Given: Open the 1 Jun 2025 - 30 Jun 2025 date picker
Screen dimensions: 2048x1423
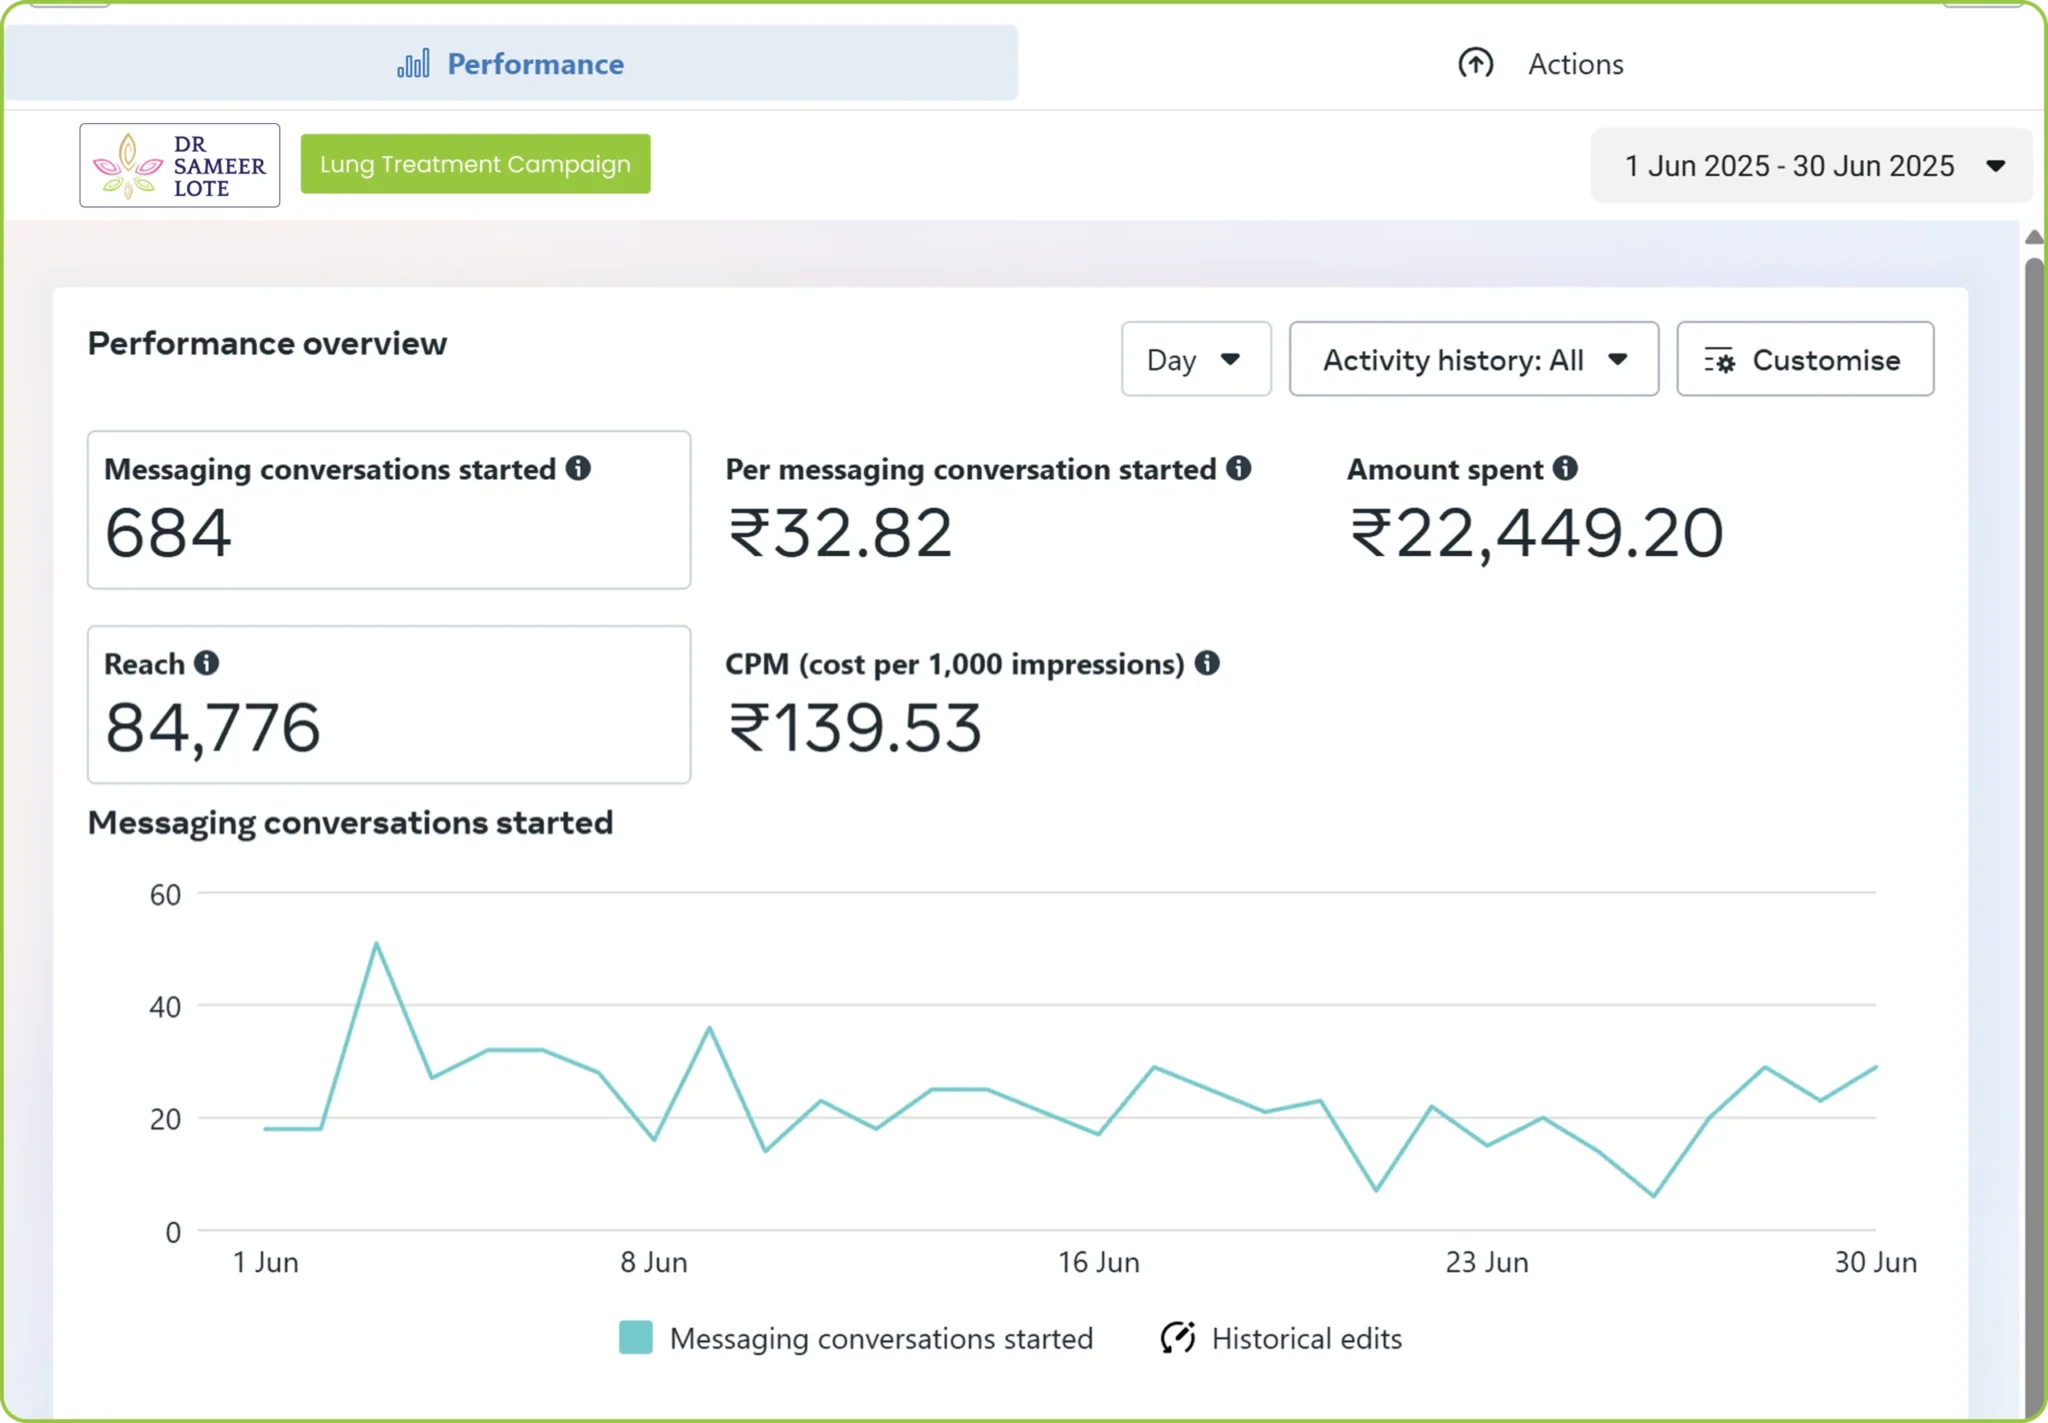Looking at the screenshot, I should (x=1811, y=166).
